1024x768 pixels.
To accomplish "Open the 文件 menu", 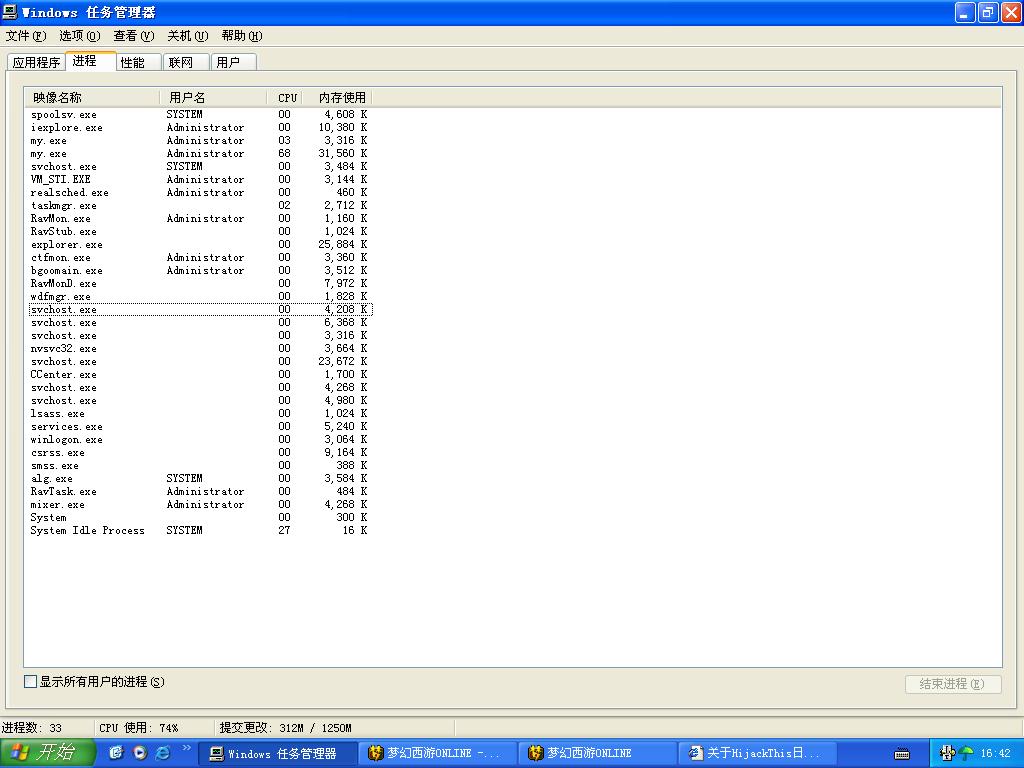I will (26, 36).
